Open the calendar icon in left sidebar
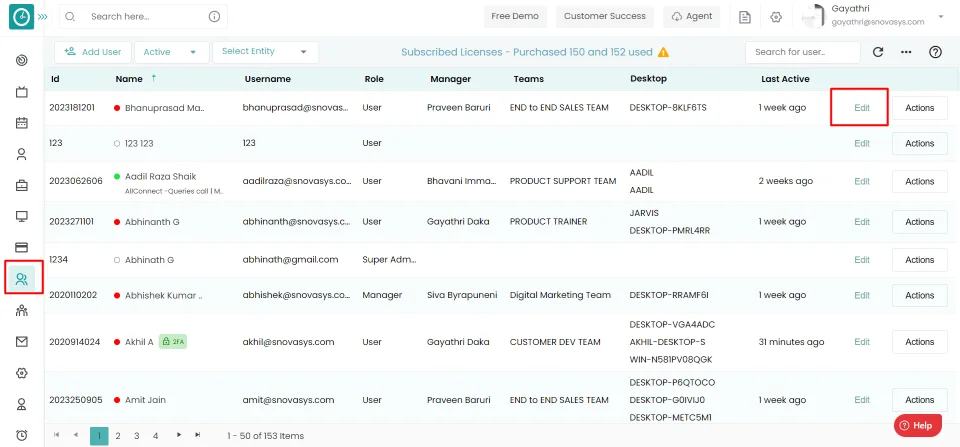960x447 pixels. [21, 123]
